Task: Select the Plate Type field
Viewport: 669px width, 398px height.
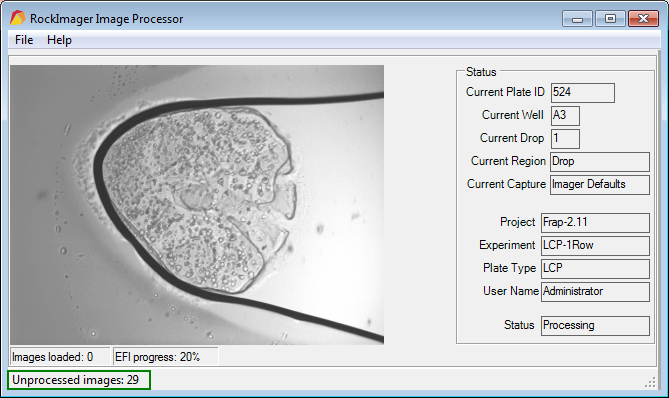Action: pos(595,269)
